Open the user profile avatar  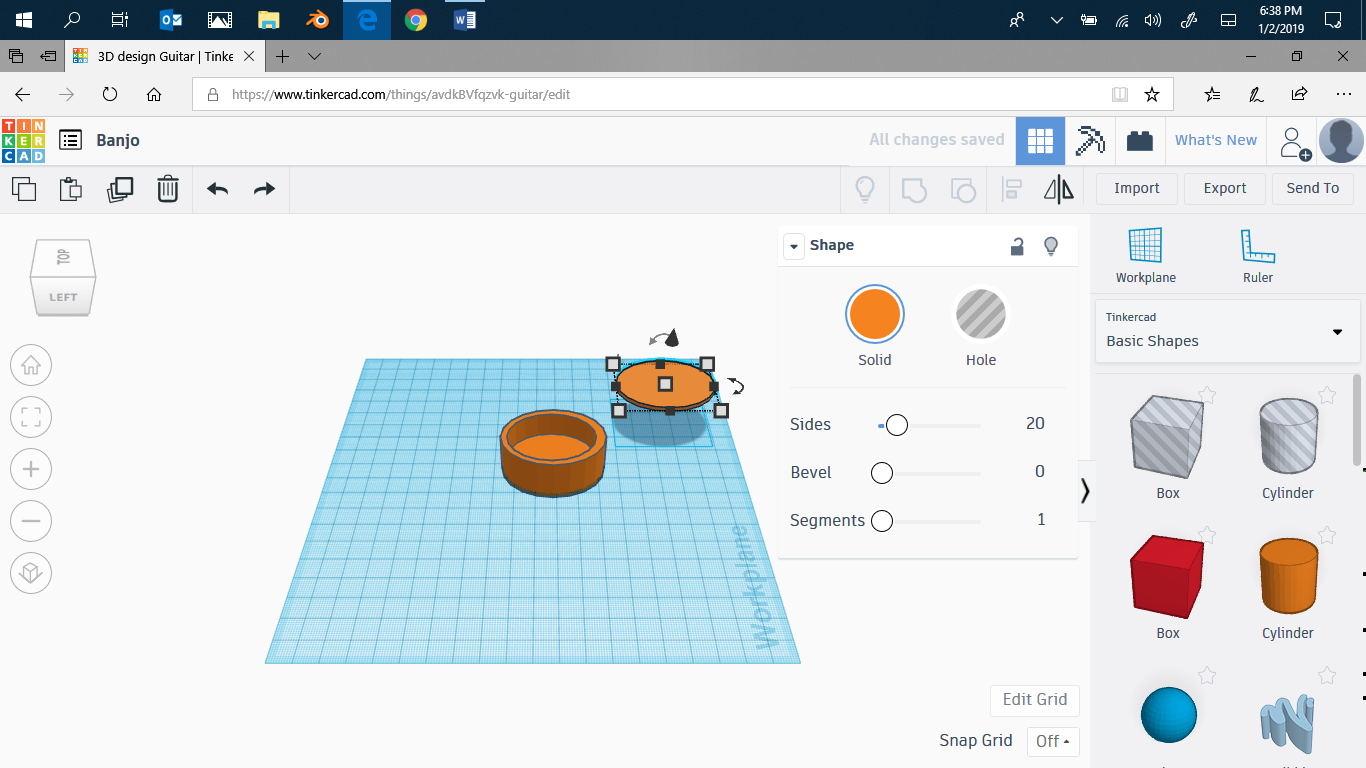pos(1341,141)
